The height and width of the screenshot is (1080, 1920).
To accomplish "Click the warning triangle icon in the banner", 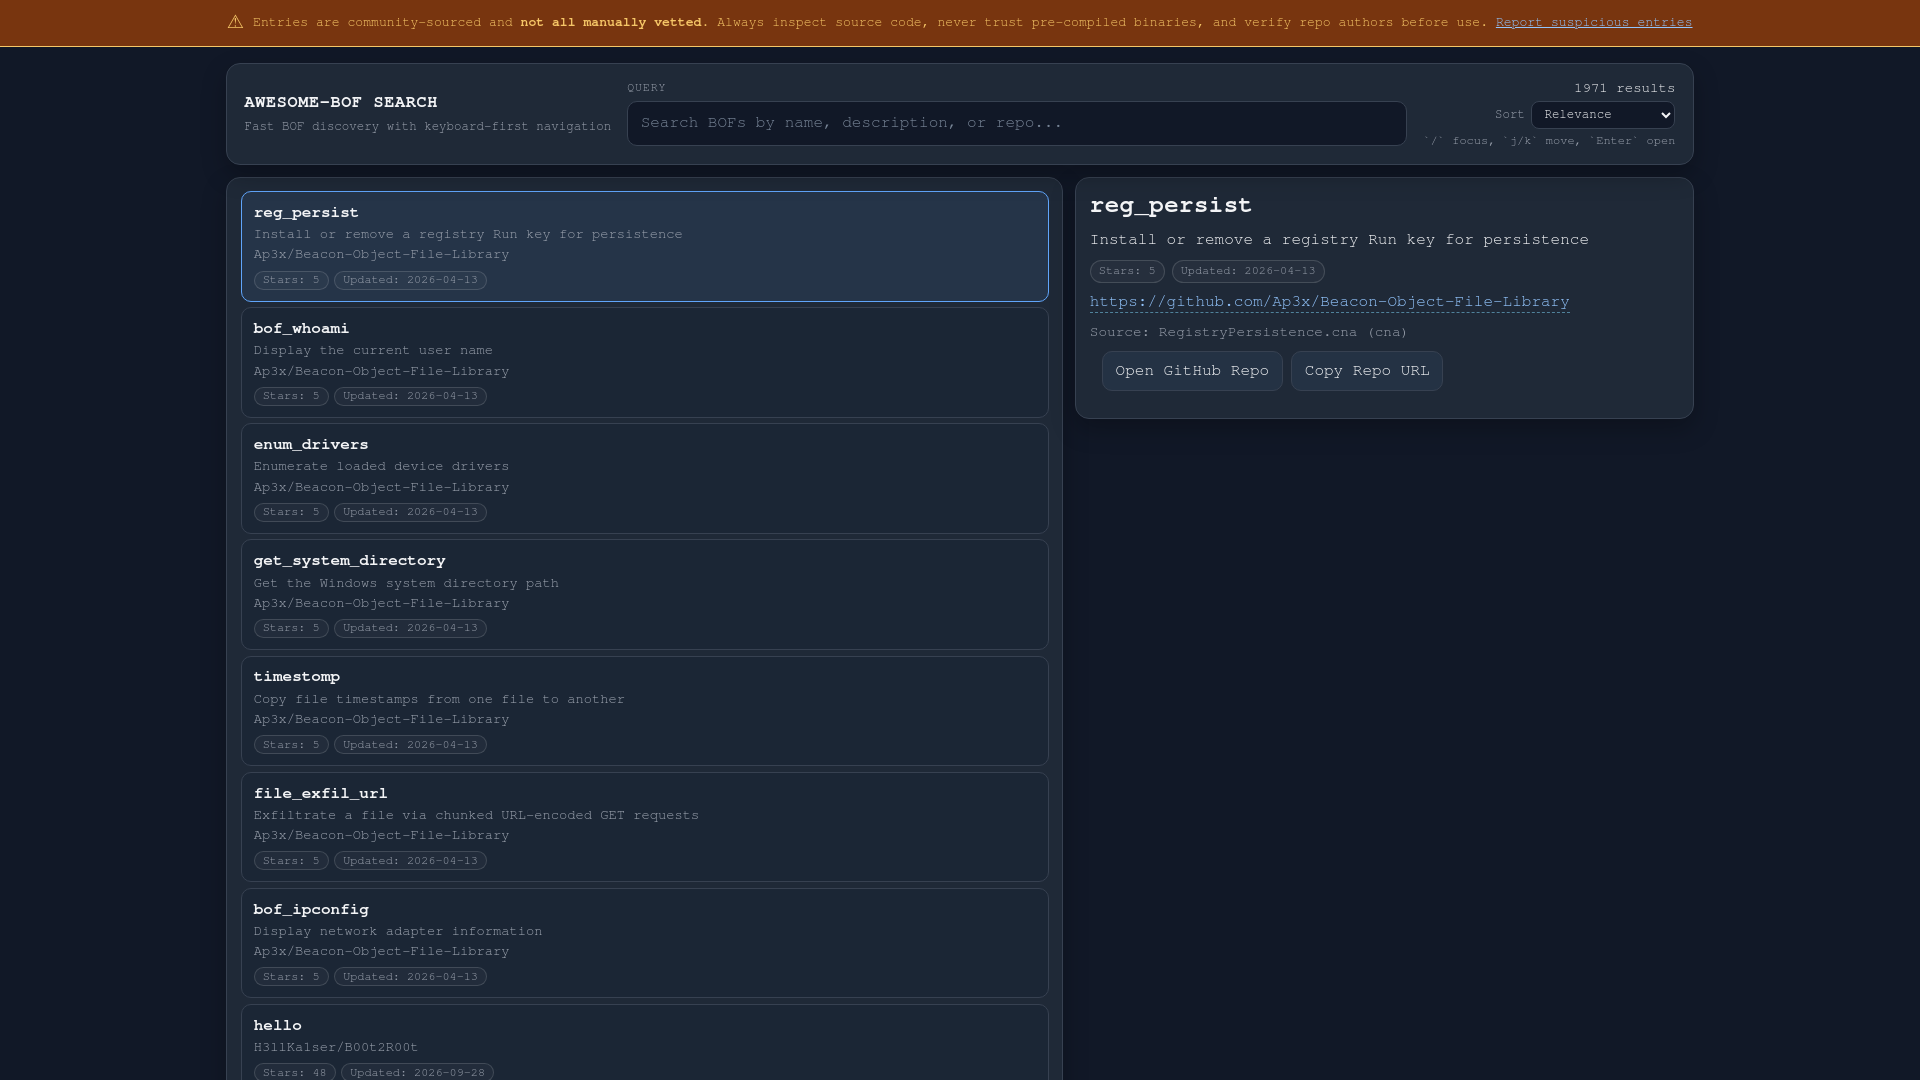I will (235, 22).
